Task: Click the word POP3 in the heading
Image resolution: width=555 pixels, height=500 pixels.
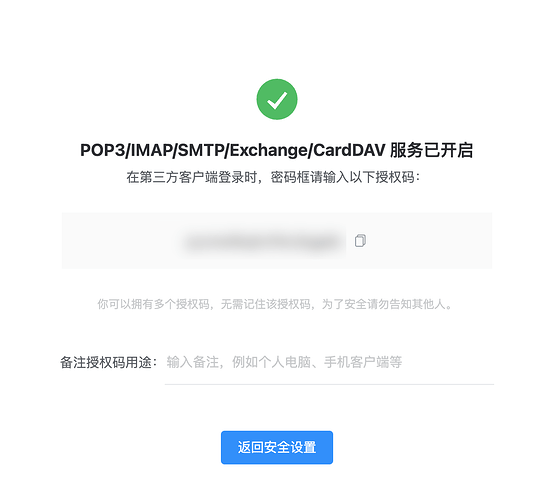Action: 103,150
